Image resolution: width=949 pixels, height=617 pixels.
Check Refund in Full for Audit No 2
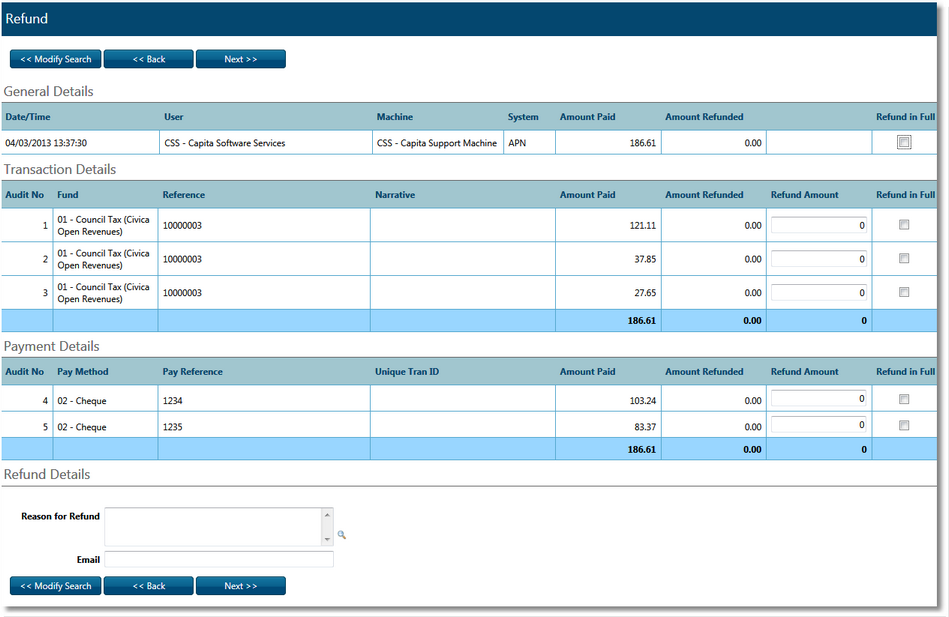(x=904, y=256)
